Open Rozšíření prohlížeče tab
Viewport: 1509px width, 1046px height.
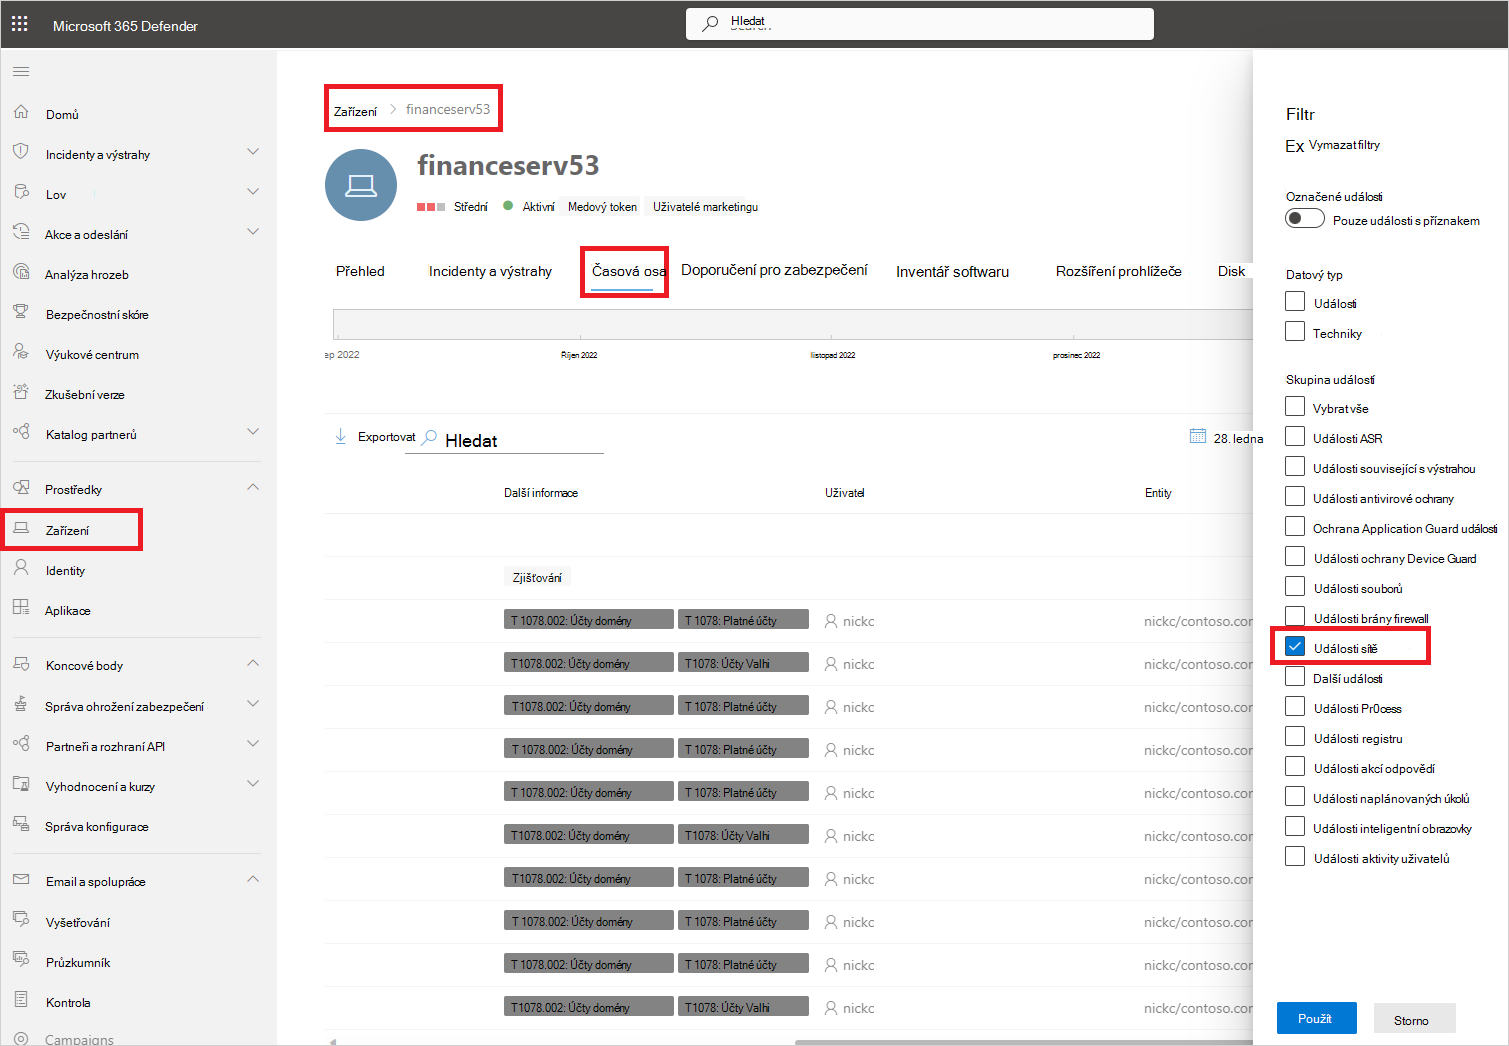tap(1118, 271)
